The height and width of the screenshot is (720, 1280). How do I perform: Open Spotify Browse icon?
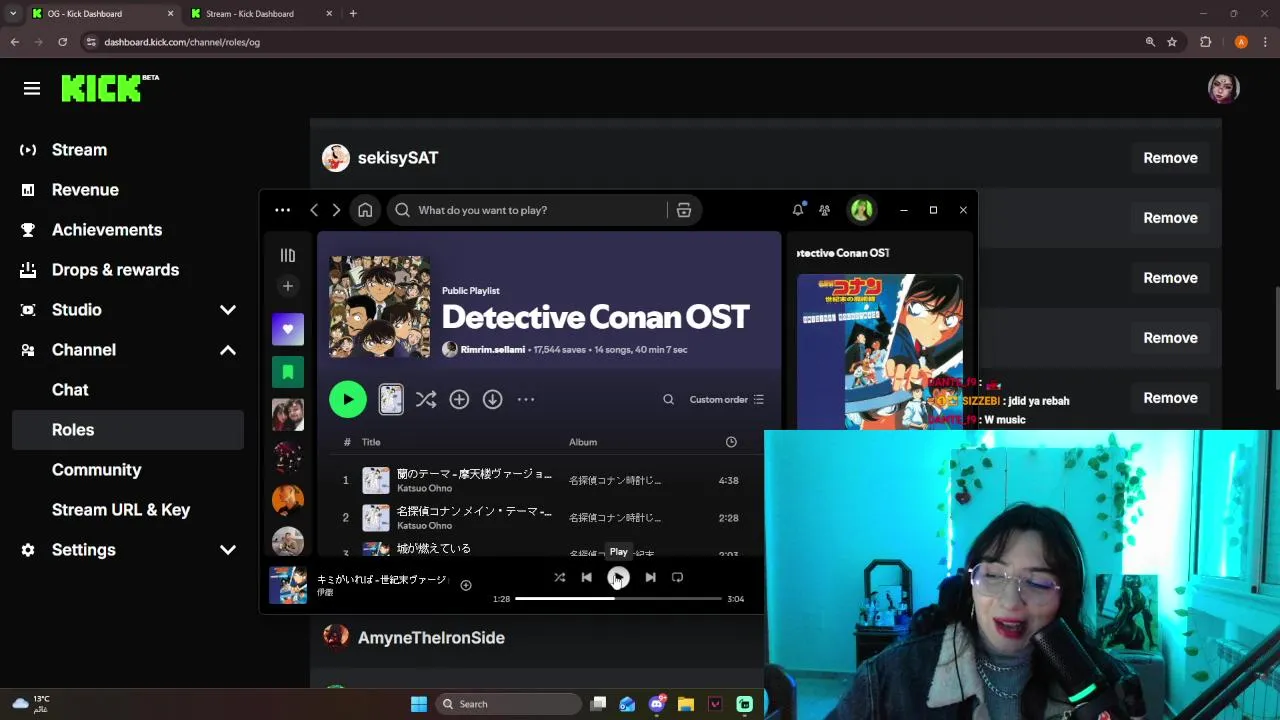(x=684, y=210)
